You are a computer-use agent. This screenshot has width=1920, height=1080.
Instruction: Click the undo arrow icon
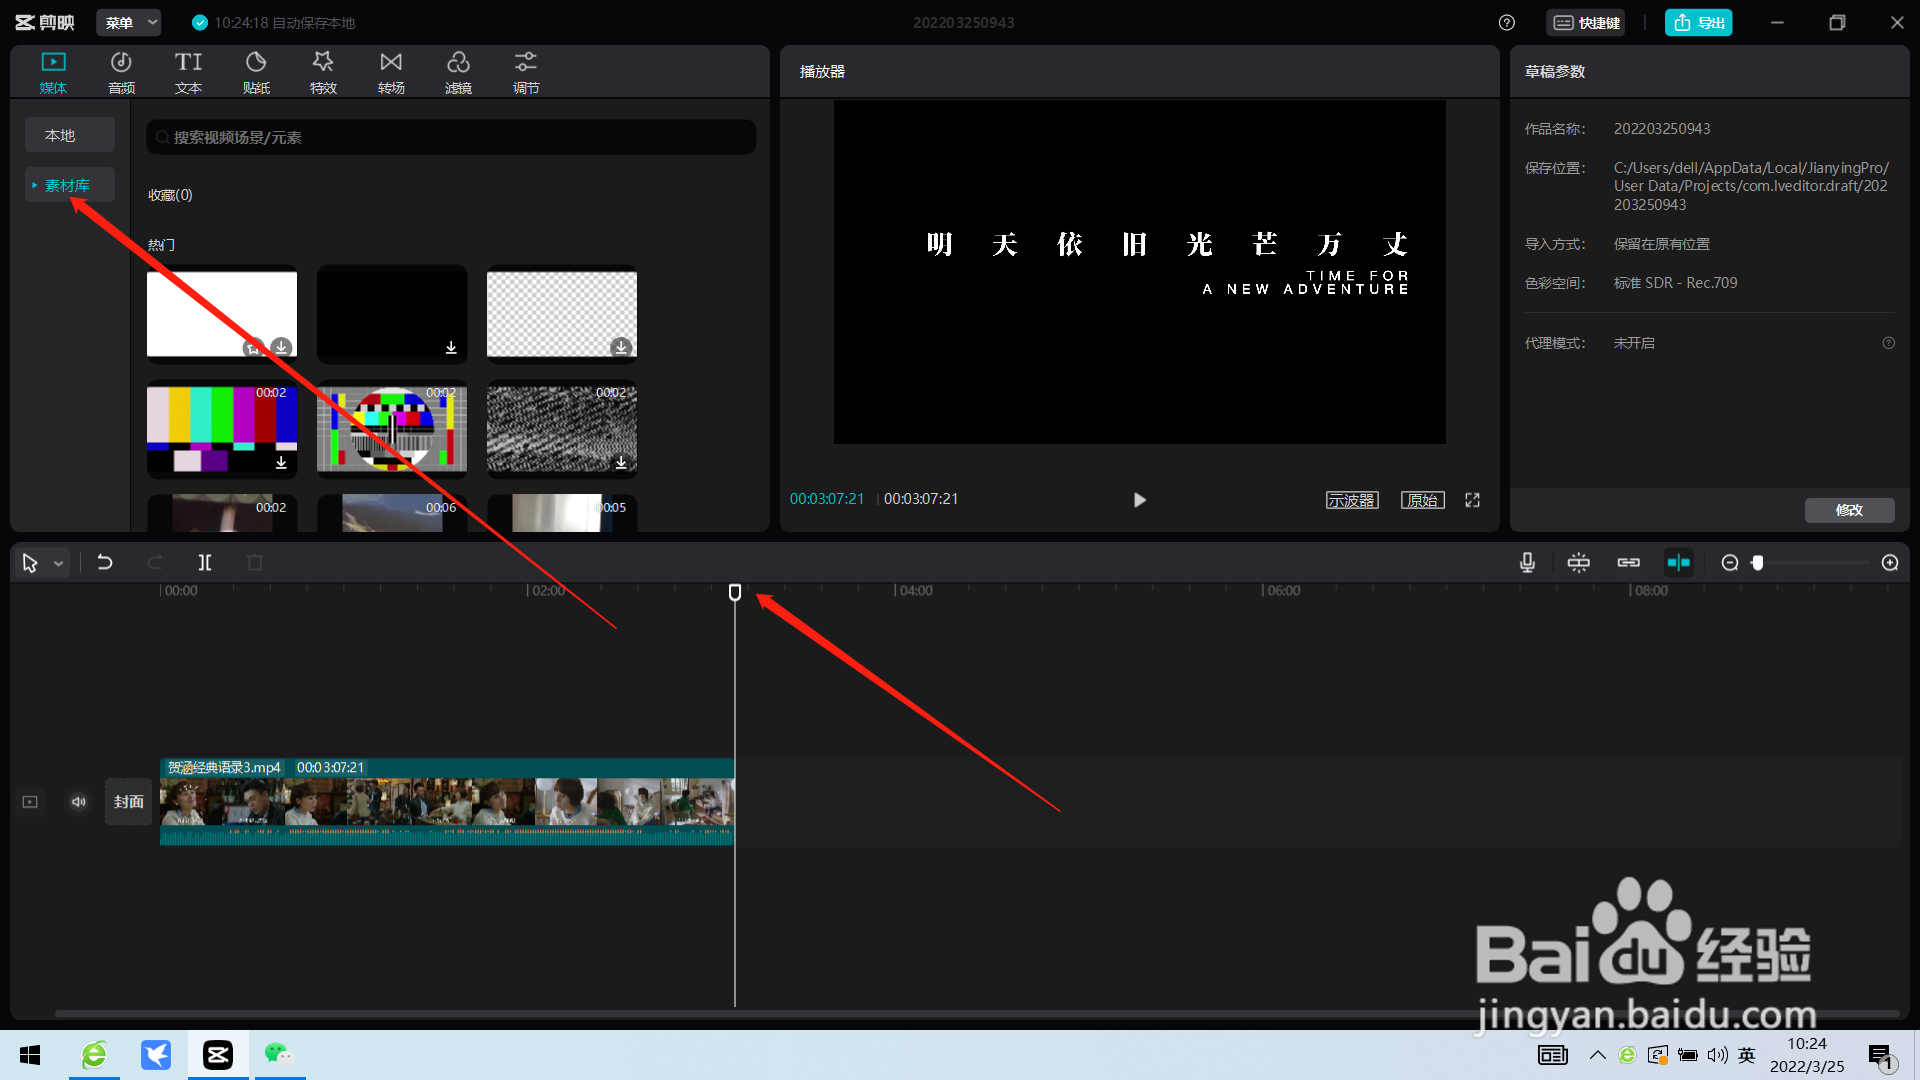pyautogui.click(x=104, y=563)
